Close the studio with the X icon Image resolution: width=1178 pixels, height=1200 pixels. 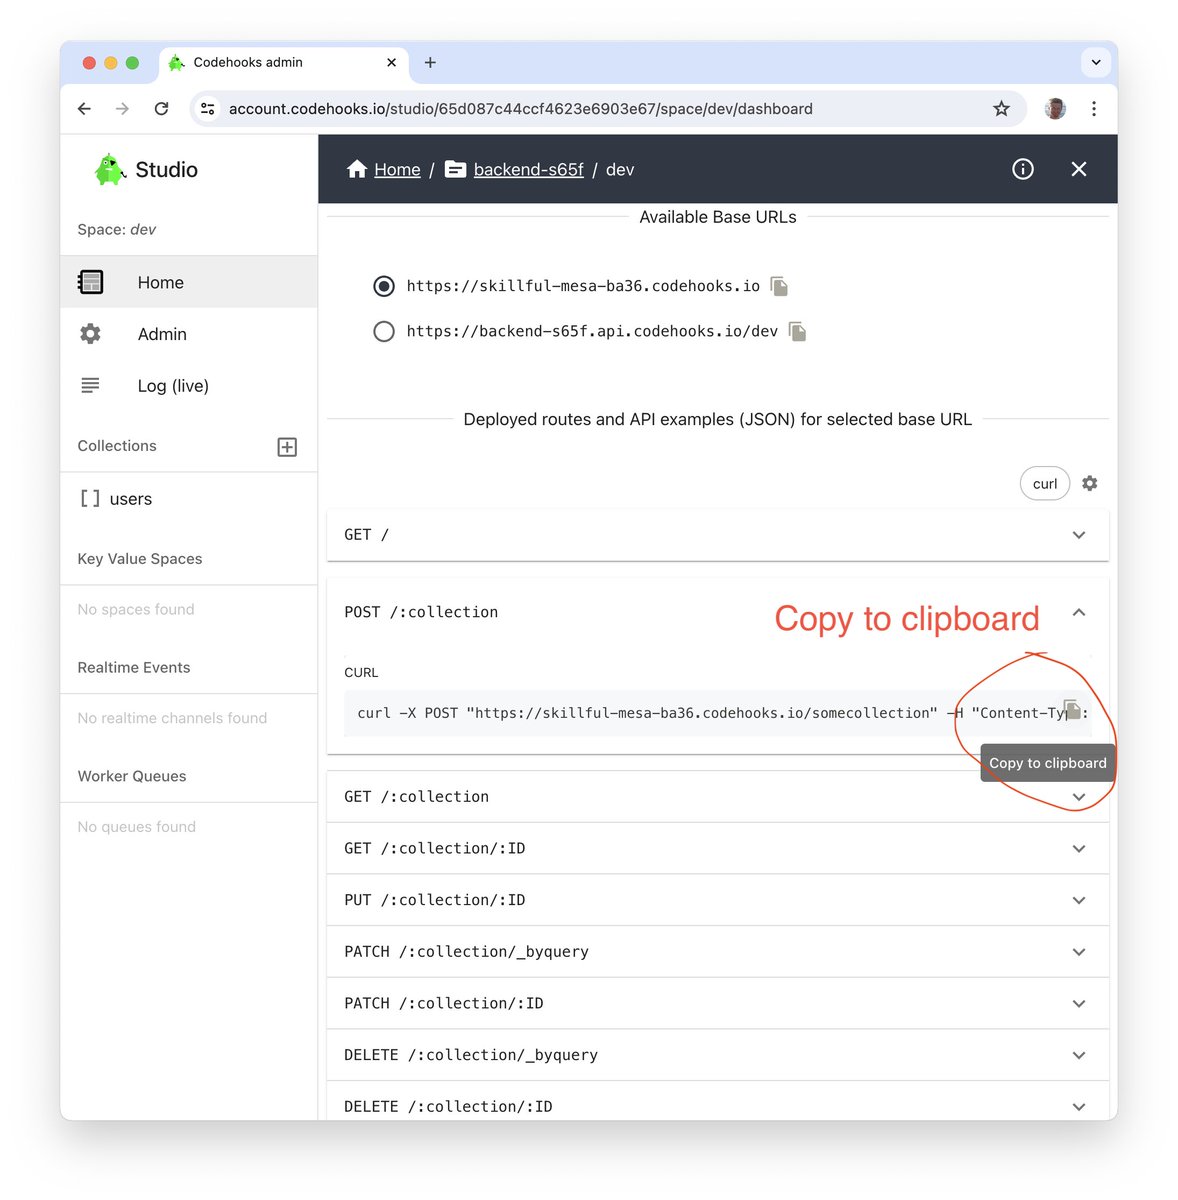coord(1079,169)
